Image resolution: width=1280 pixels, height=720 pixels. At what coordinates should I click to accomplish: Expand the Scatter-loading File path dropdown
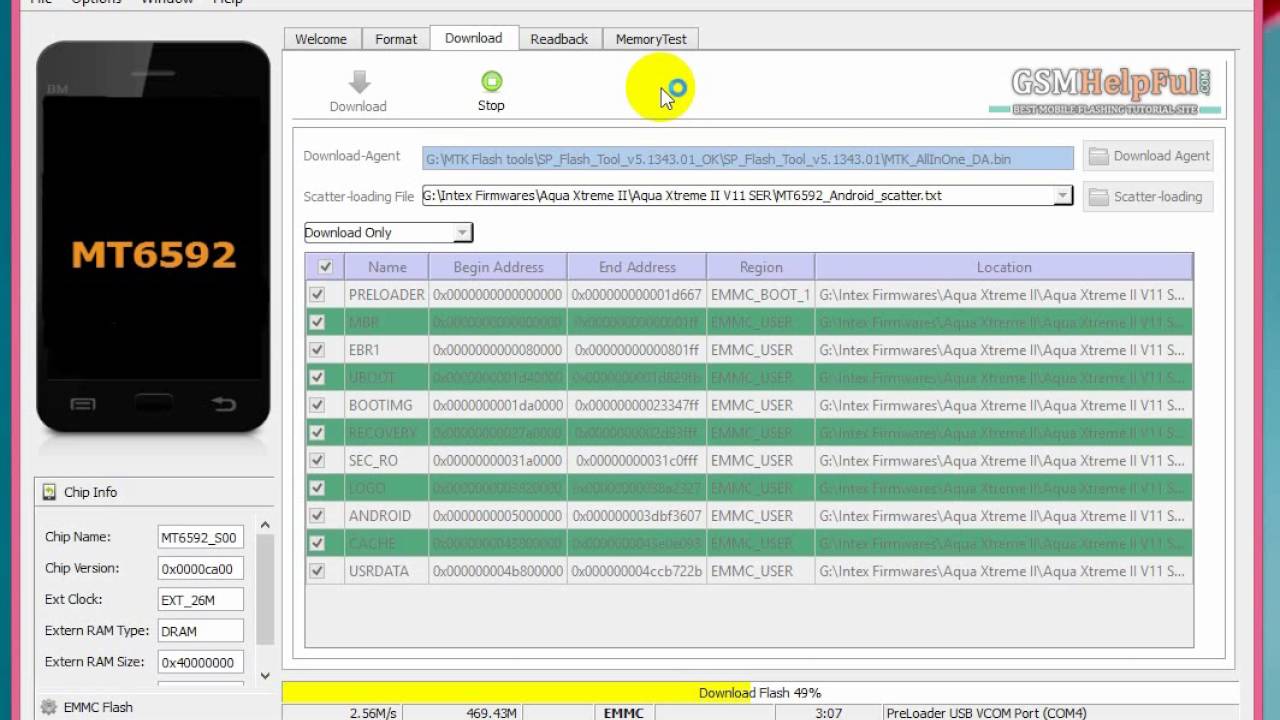(1062, 196)
